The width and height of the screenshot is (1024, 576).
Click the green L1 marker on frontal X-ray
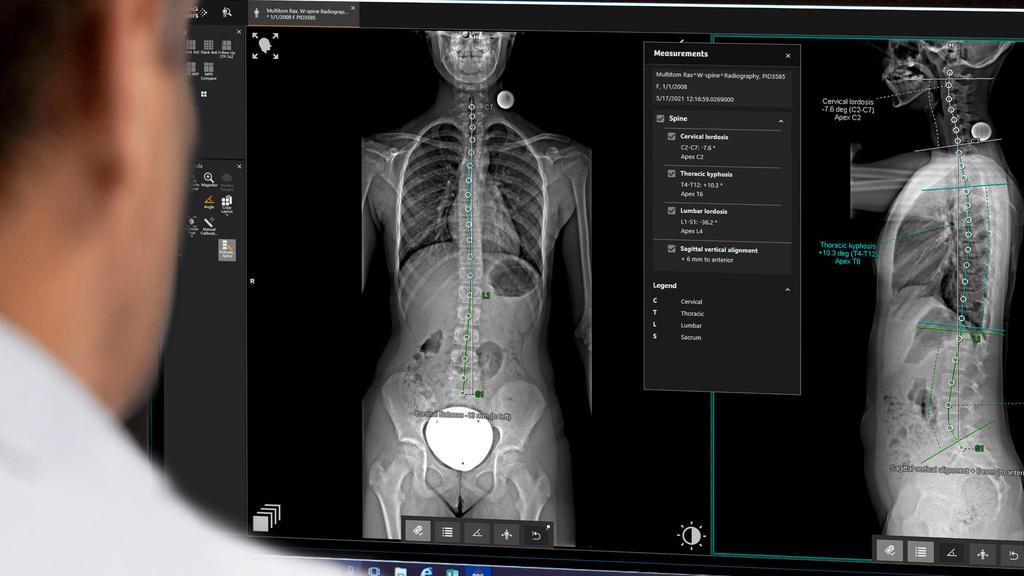coord(485,296)
